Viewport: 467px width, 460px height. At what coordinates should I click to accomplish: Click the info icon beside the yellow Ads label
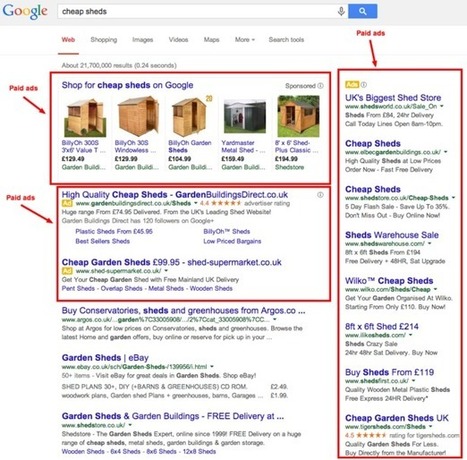point(364,85)
